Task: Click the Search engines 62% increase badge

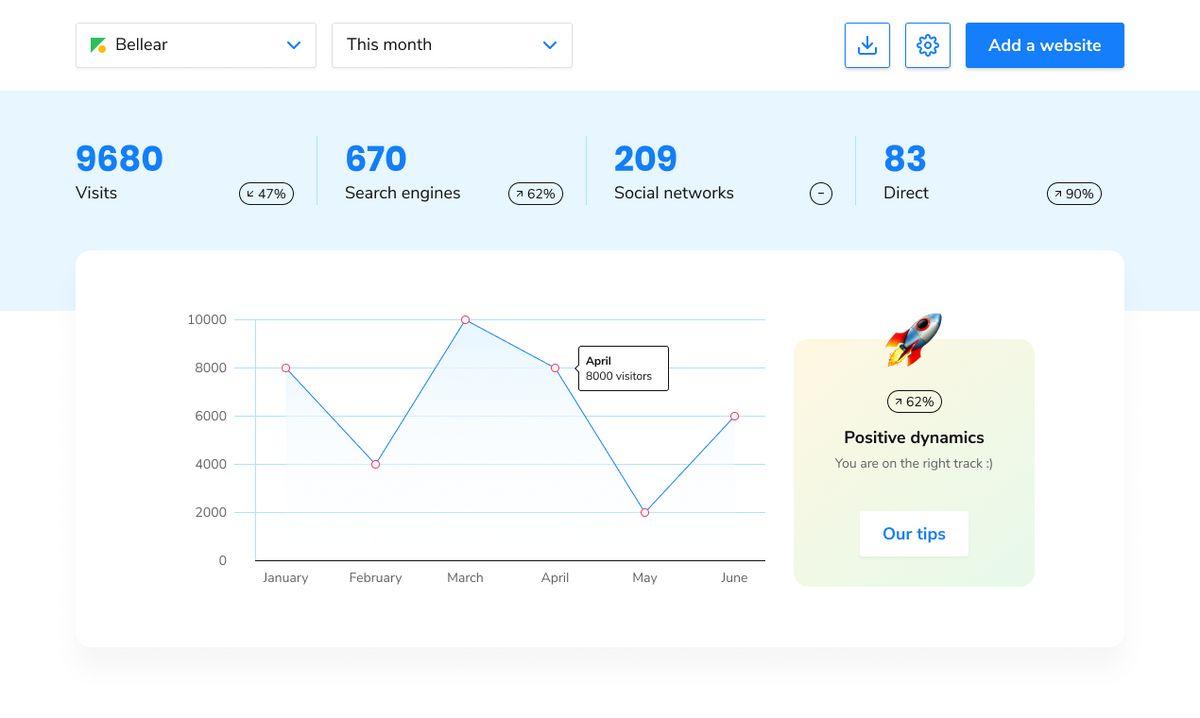Action: 535,194
